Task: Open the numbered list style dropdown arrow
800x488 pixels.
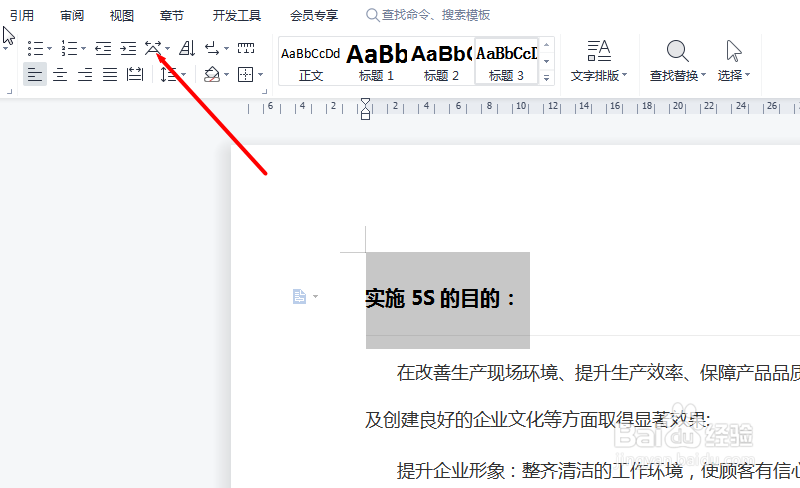Action: (83, 49)
